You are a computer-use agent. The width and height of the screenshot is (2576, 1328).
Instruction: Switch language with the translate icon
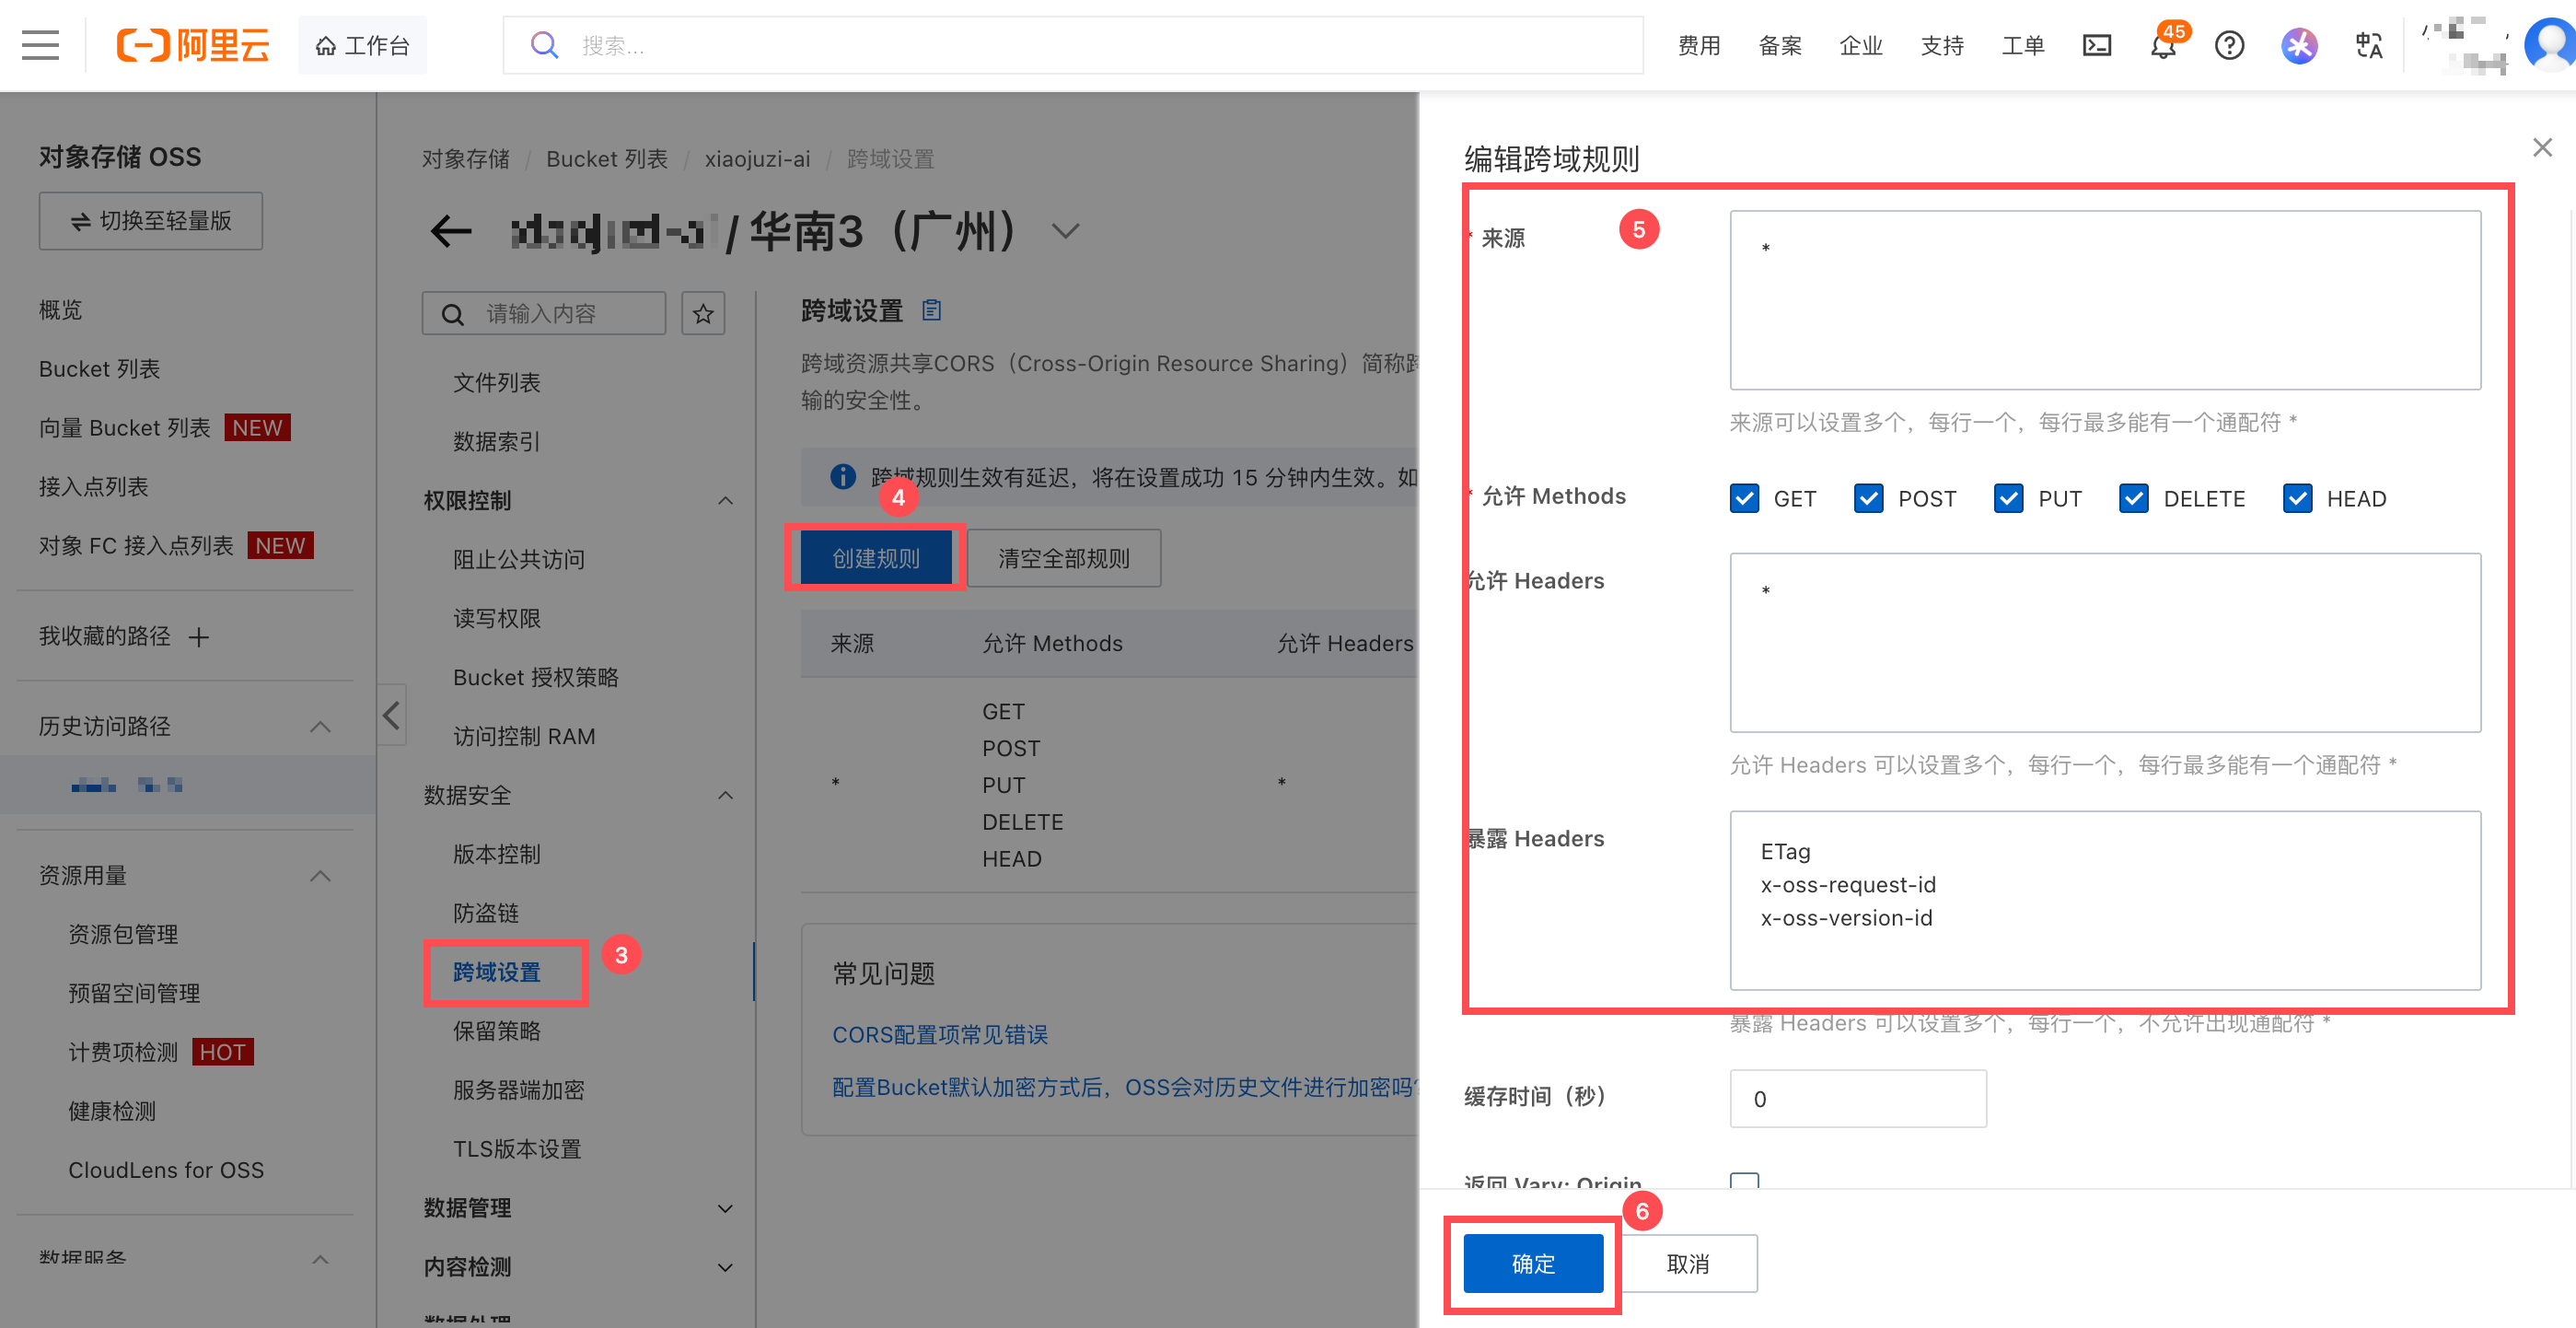pos(2369,45)
